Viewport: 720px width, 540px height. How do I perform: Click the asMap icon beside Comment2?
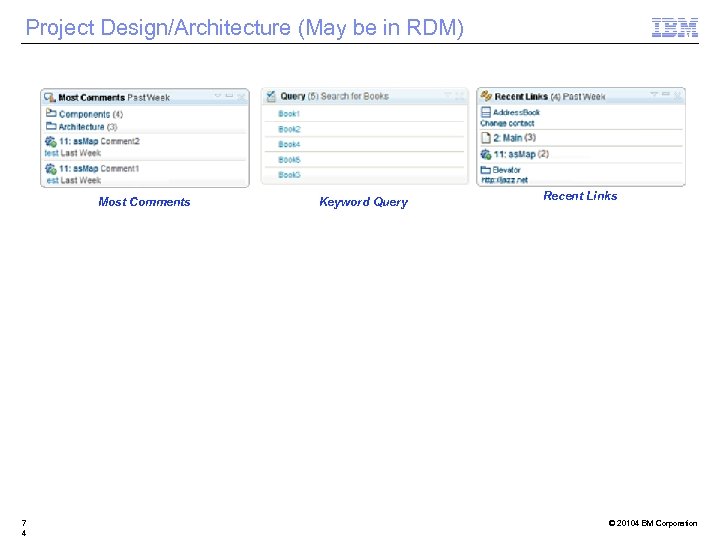pyautogui.click(x=51, y=141)
